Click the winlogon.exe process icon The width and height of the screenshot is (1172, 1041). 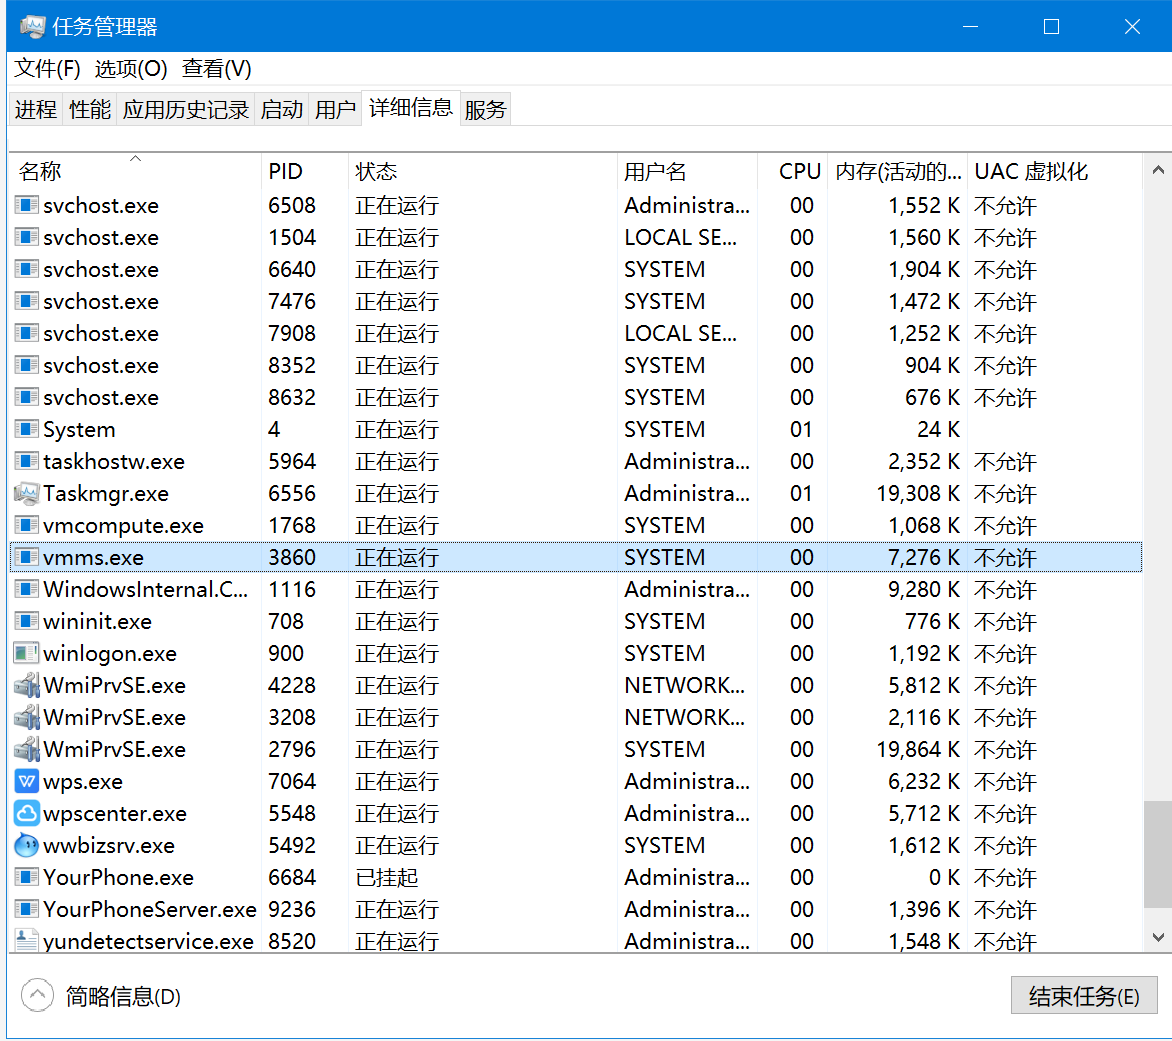[25, 653]
